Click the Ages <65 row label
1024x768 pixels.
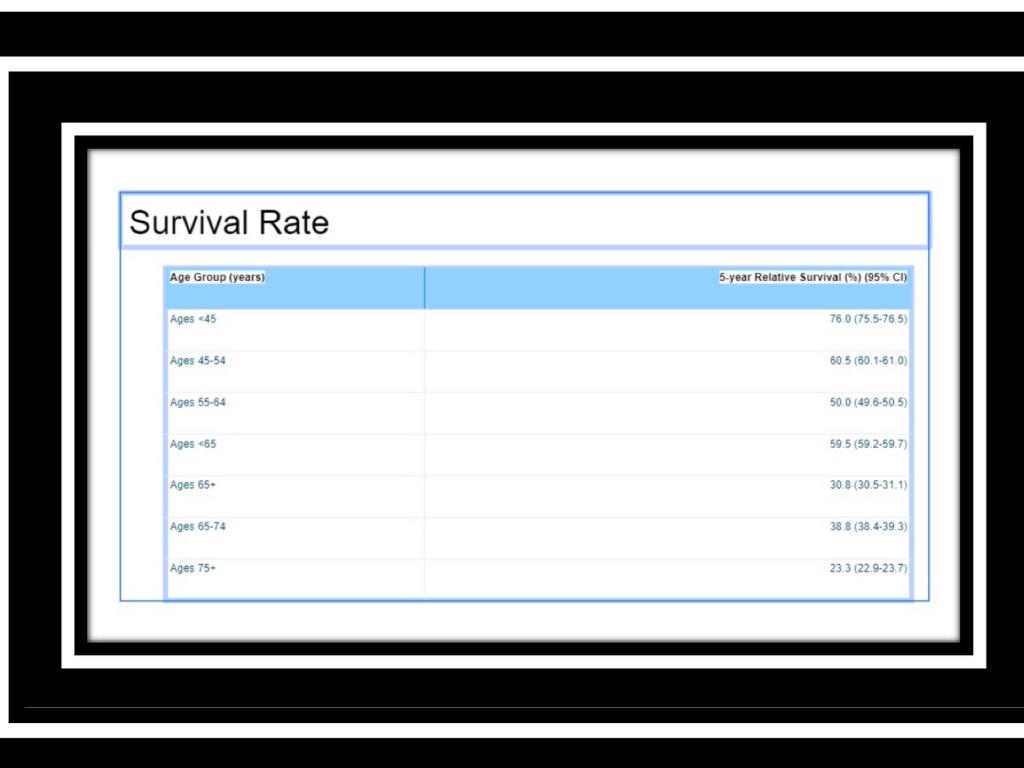point(193,444)
